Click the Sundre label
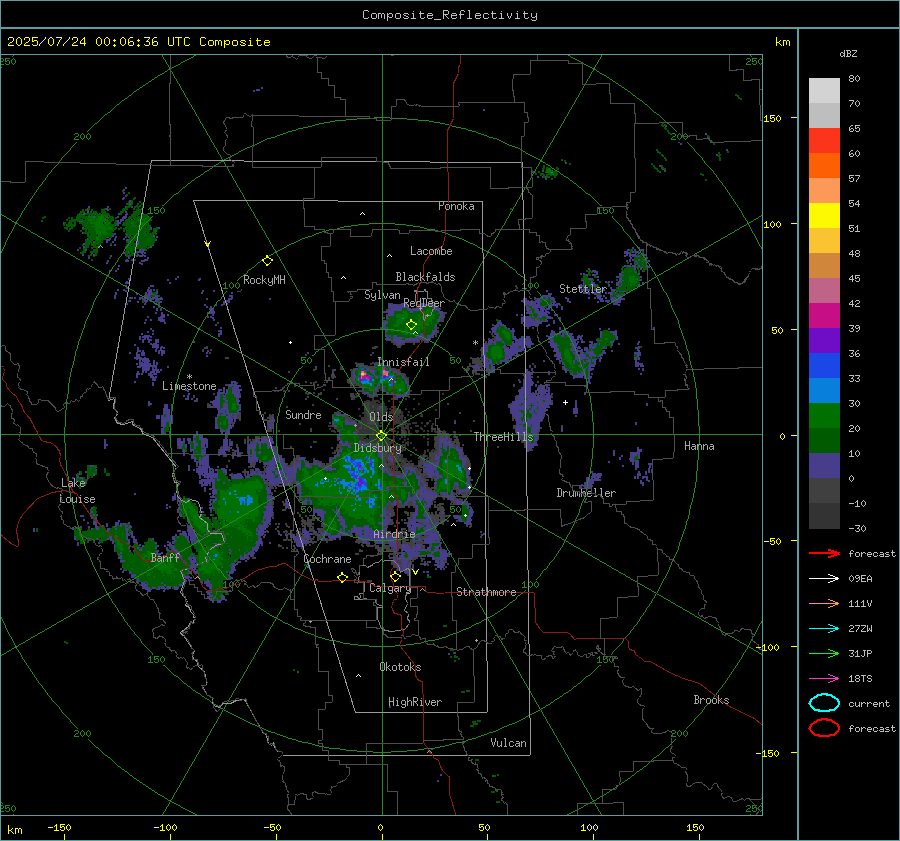This screenshot has width=900, height=841. pos(303,414)
